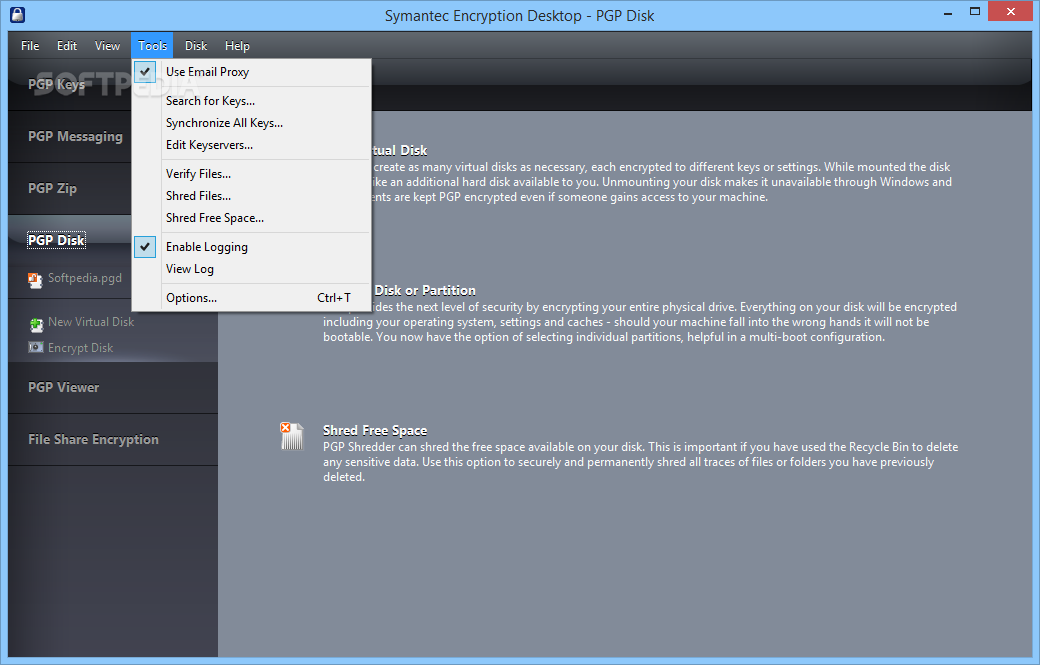This screenshot has height=665, width=1040.
Task: Choose Synchronize All Keys entry
Action: 251,123
